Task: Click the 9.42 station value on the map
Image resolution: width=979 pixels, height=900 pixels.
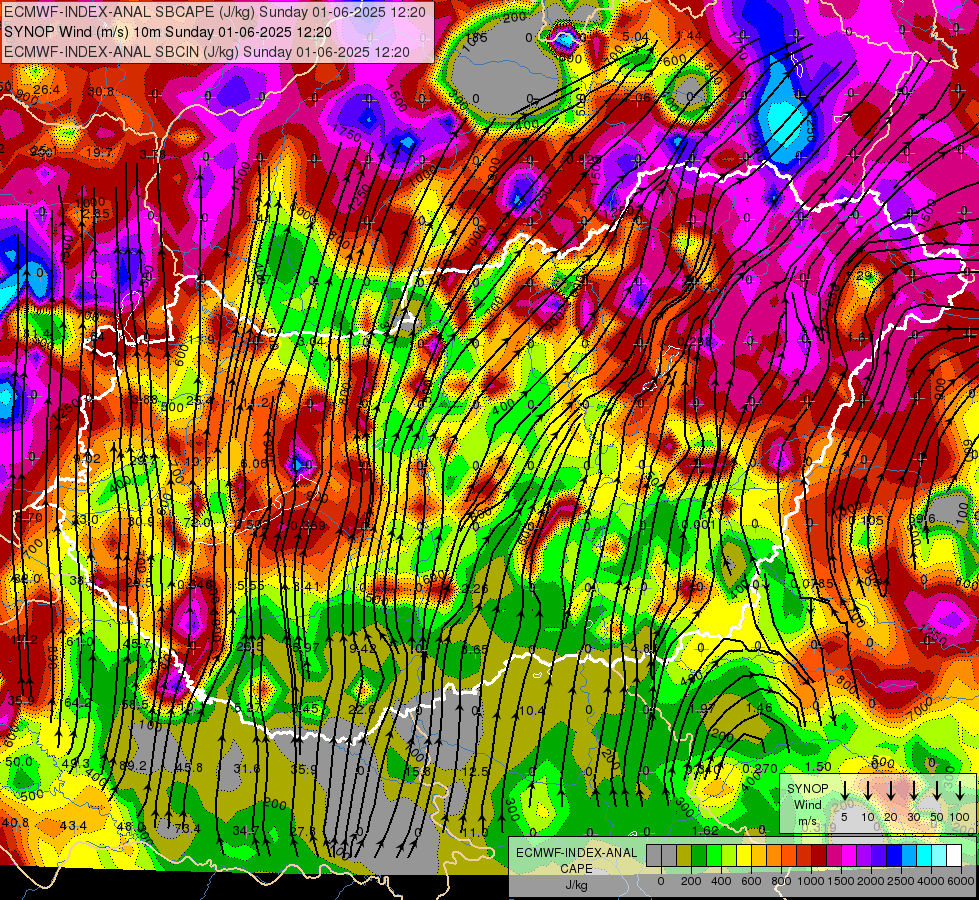Action: pyautogui.click(x=363, y=648)
